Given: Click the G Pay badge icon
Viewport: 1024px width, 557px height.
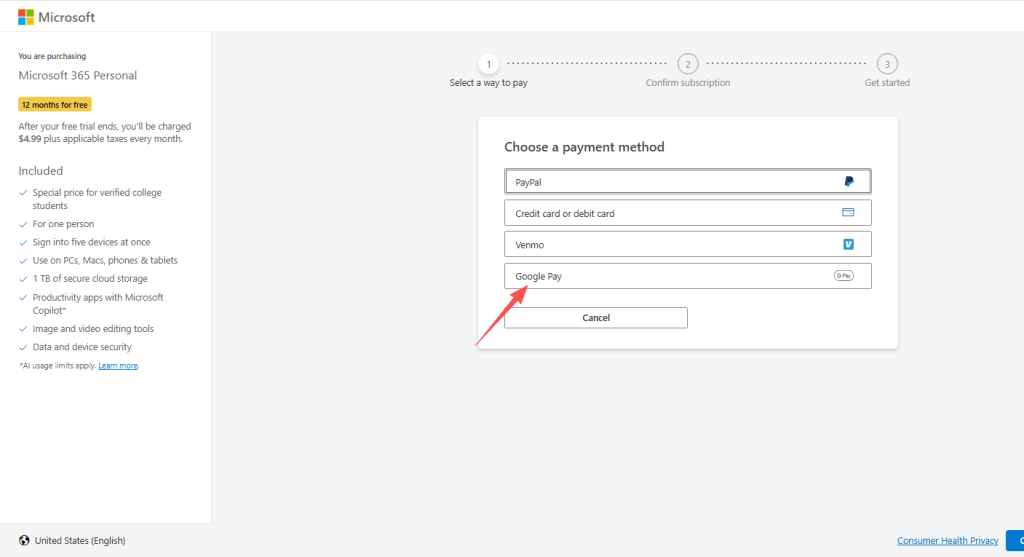Looking at the screenshot, I should tap(843, 276).
